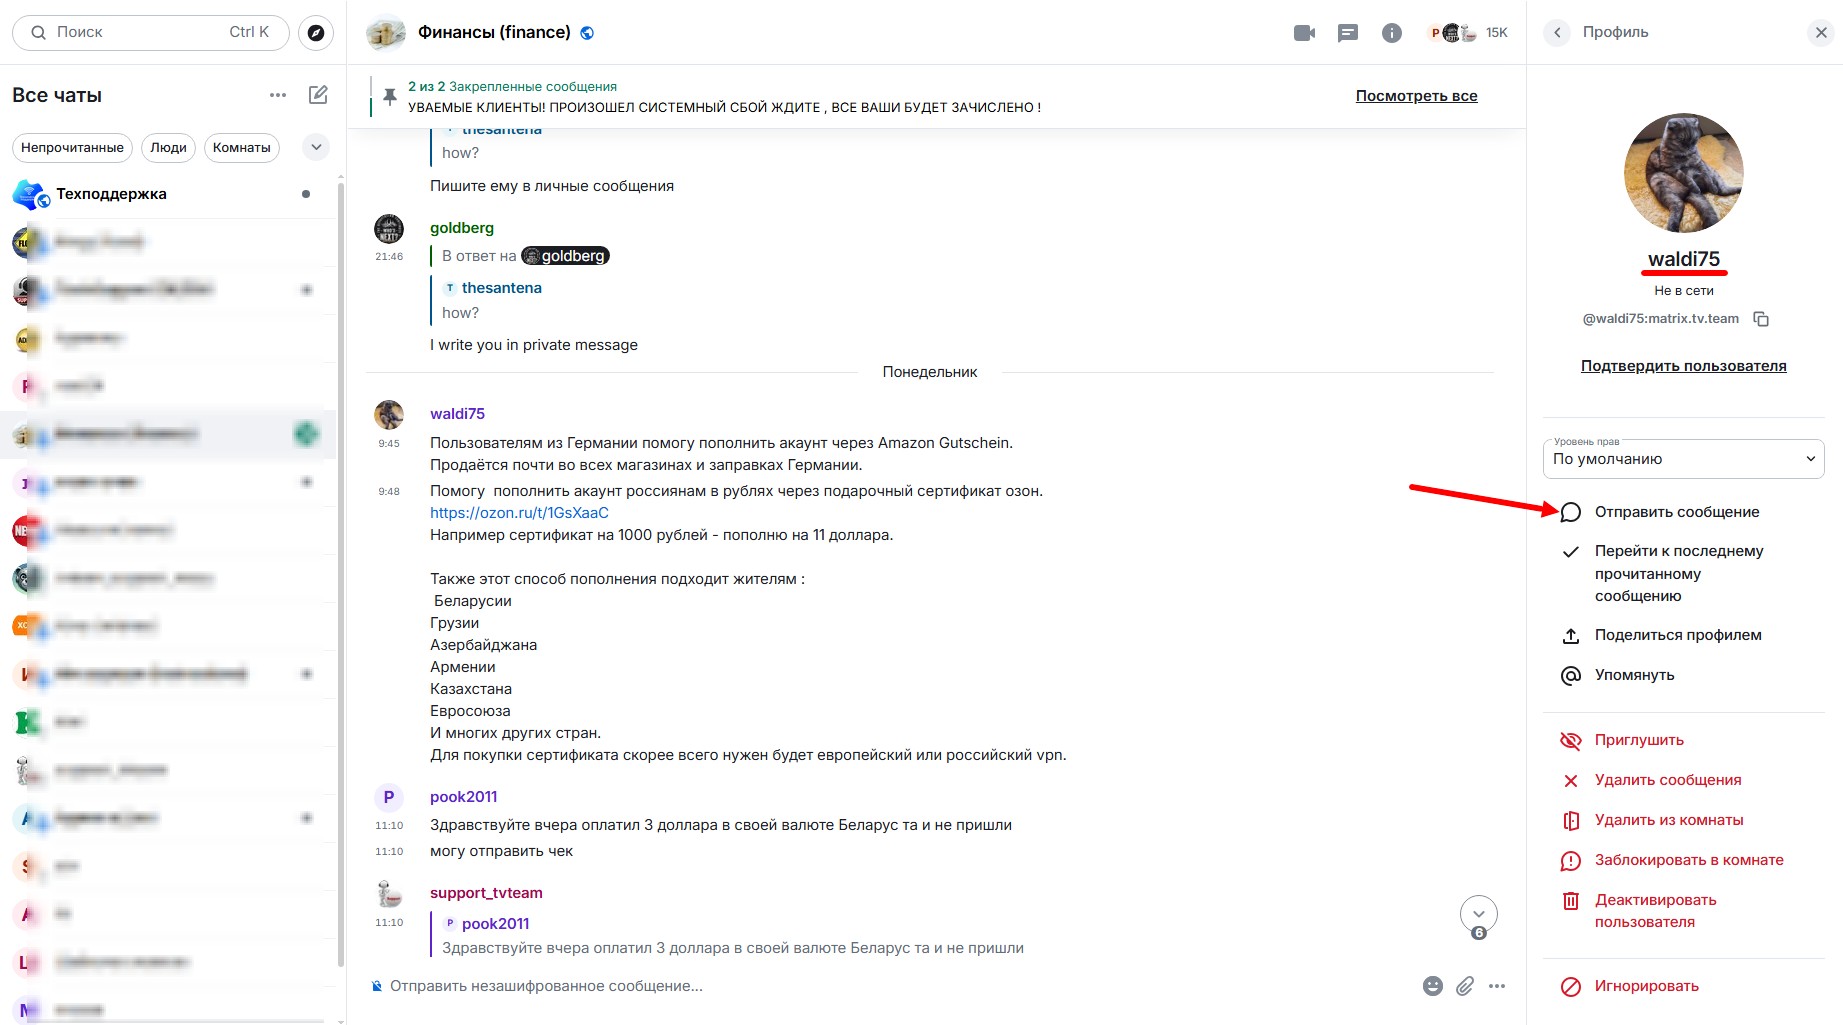Click the message composer input field
Viewport: 1843px width, 1025px height.
pos(800,986)
